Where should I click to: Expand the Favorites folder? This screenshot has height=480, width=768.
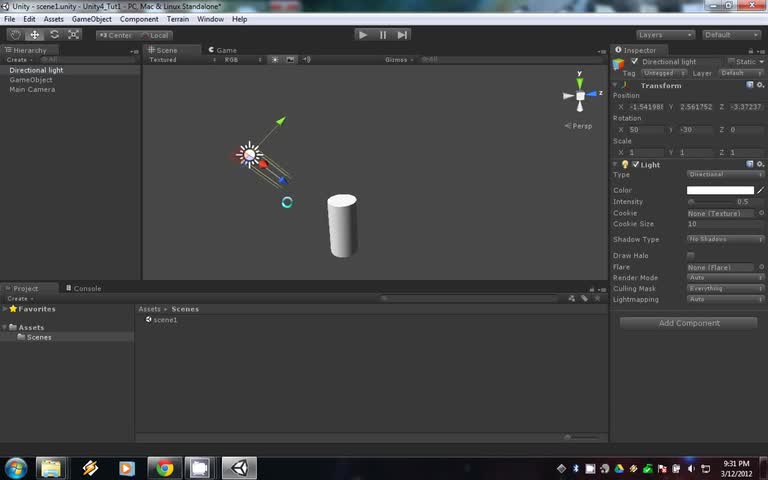[5, 309]
